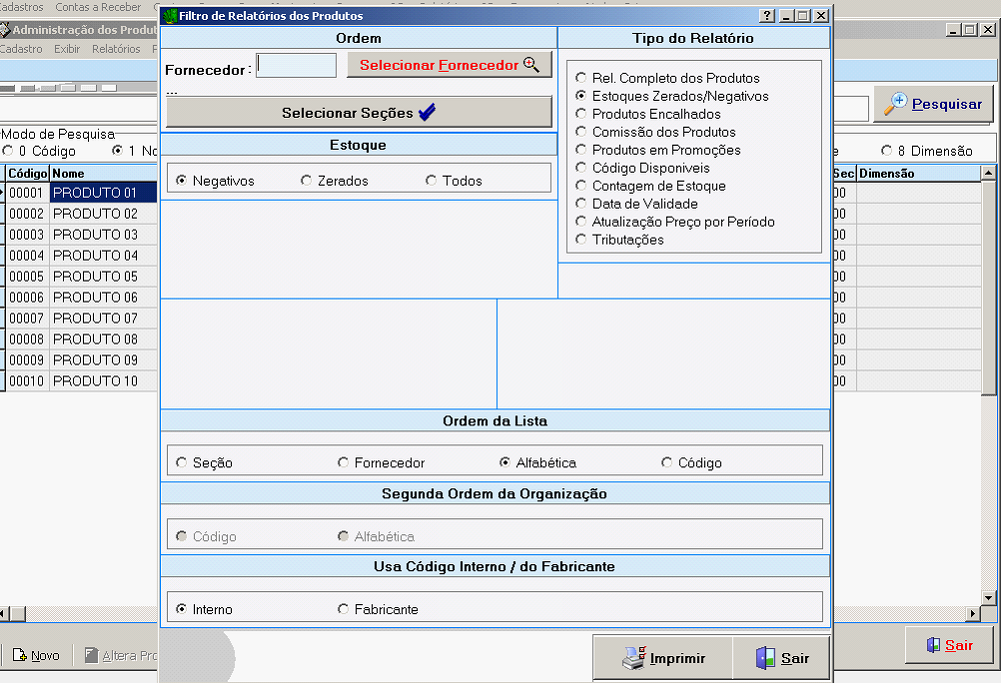Click into the Fornecedor input field
Screen dimensions: 1002x684
(297, 66)
